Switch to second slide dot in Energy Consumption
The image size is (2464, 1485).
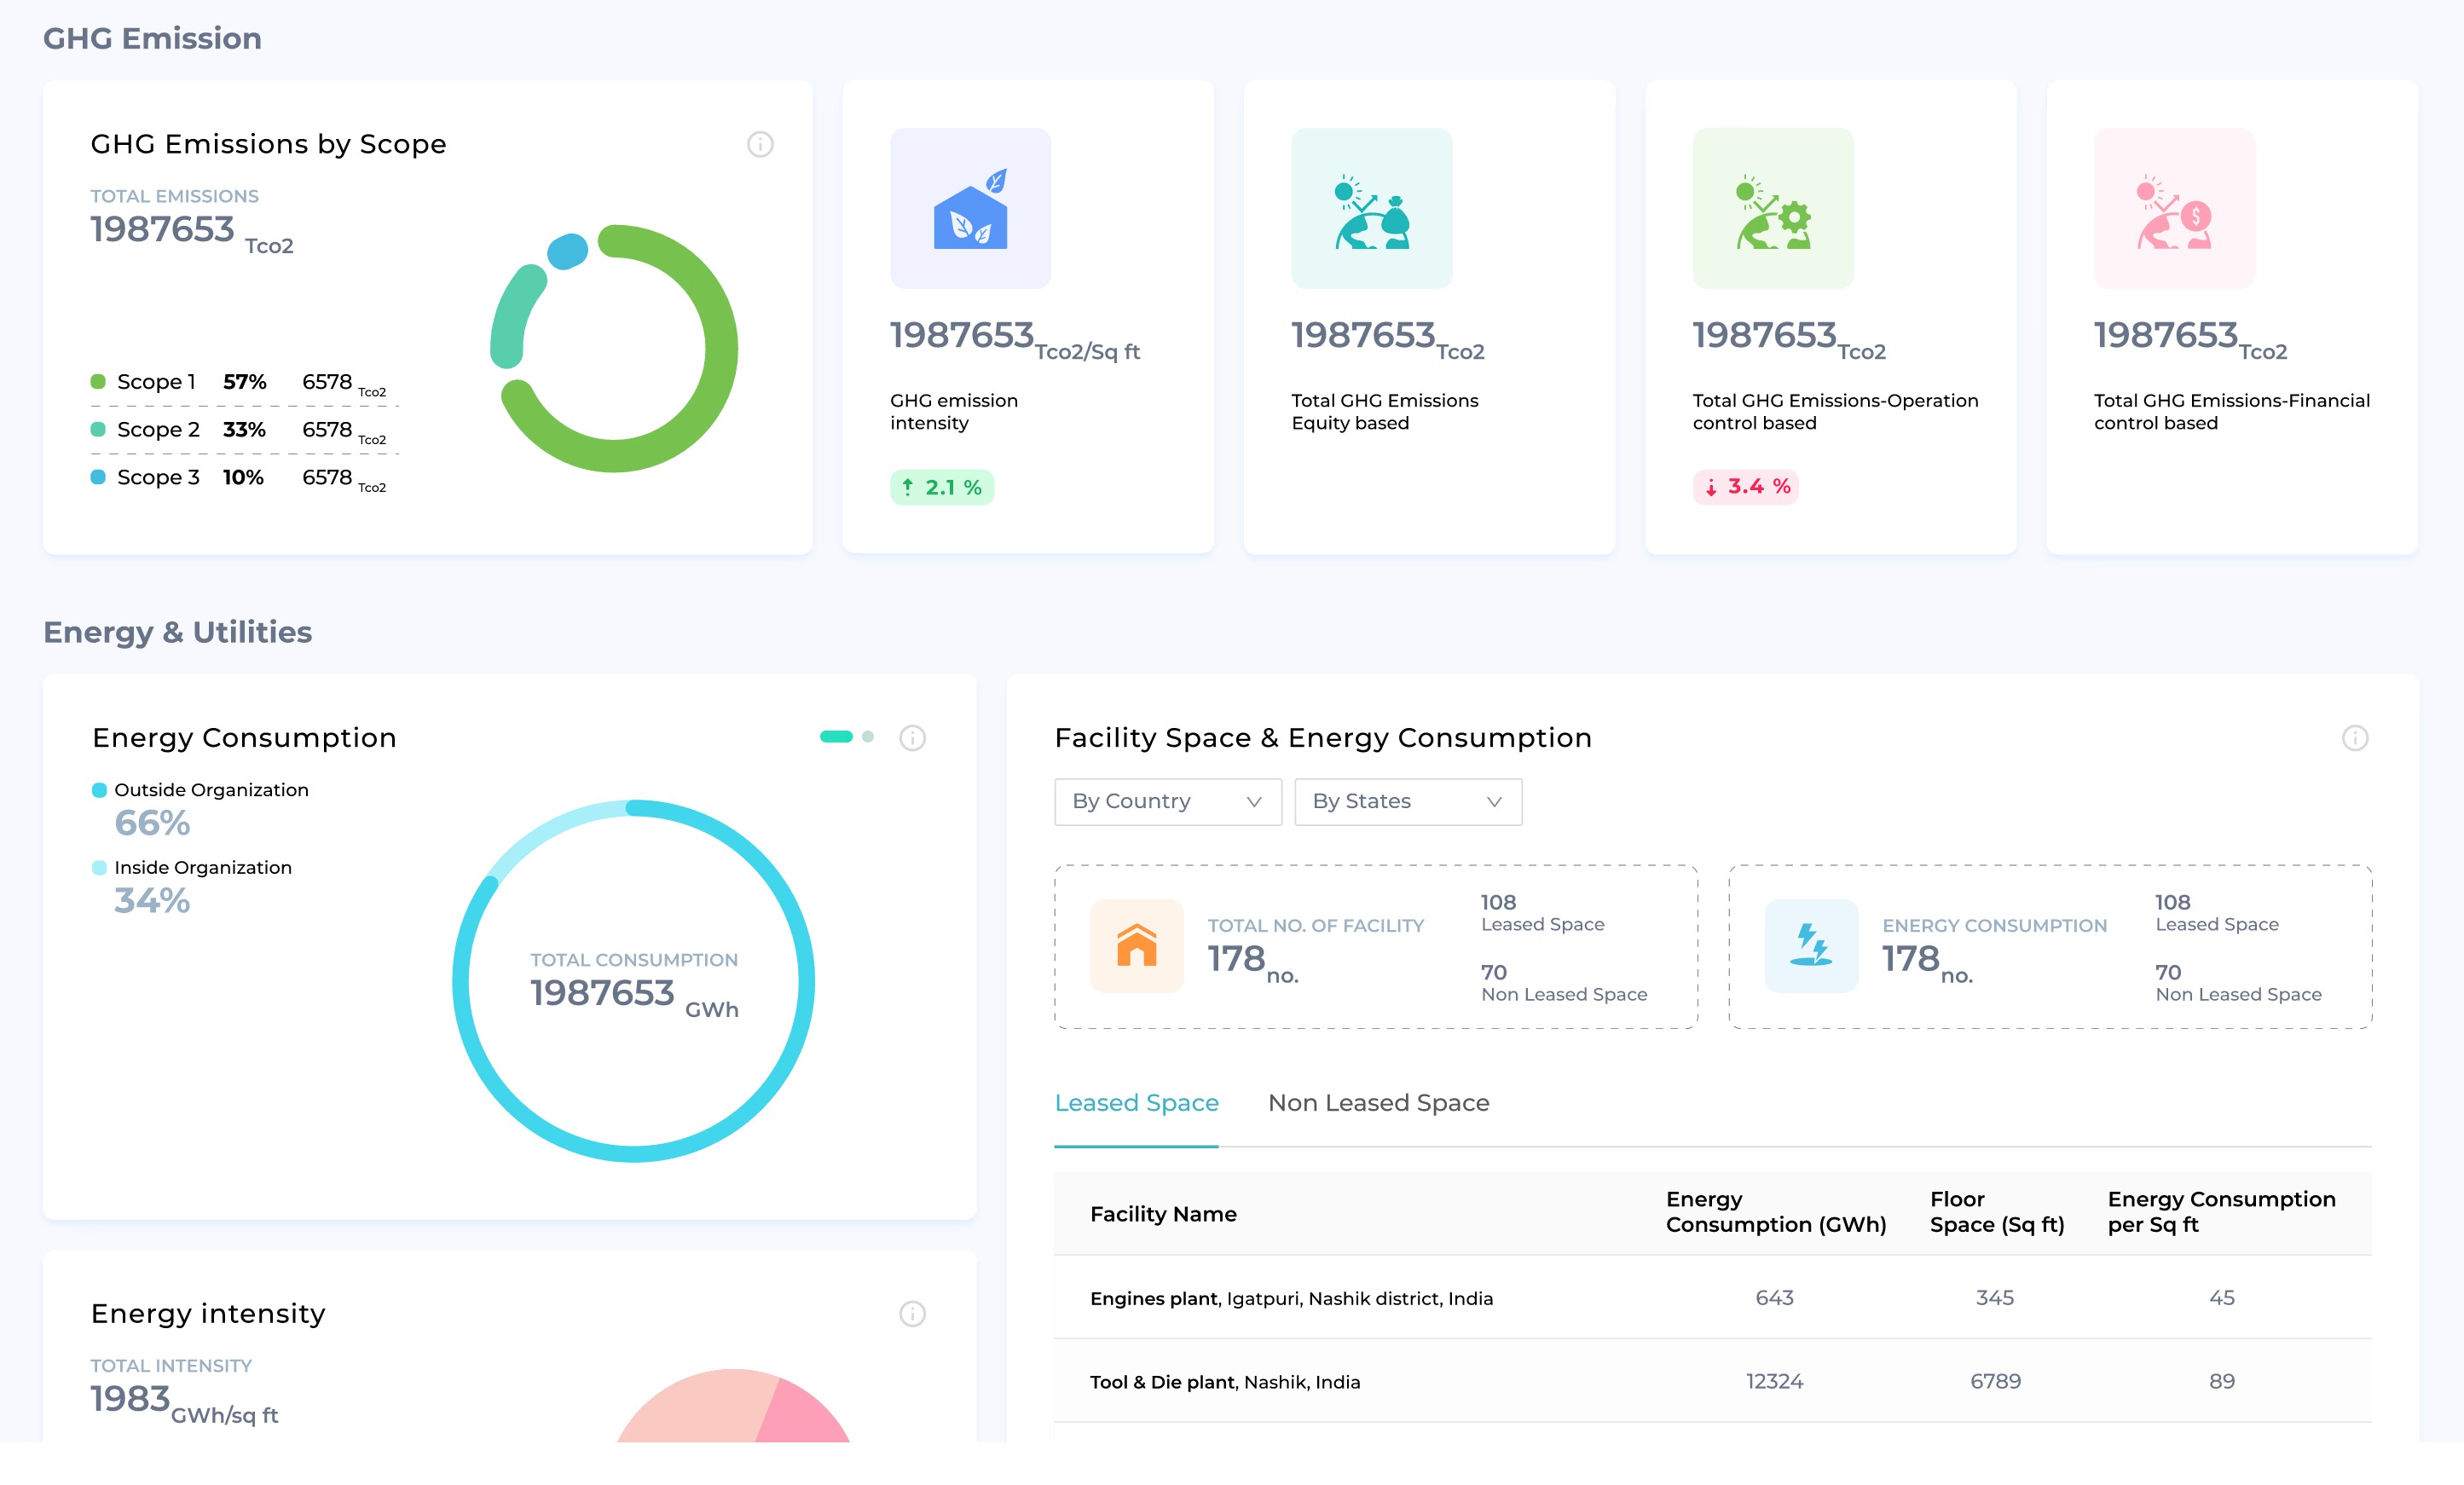coord(868,737)
